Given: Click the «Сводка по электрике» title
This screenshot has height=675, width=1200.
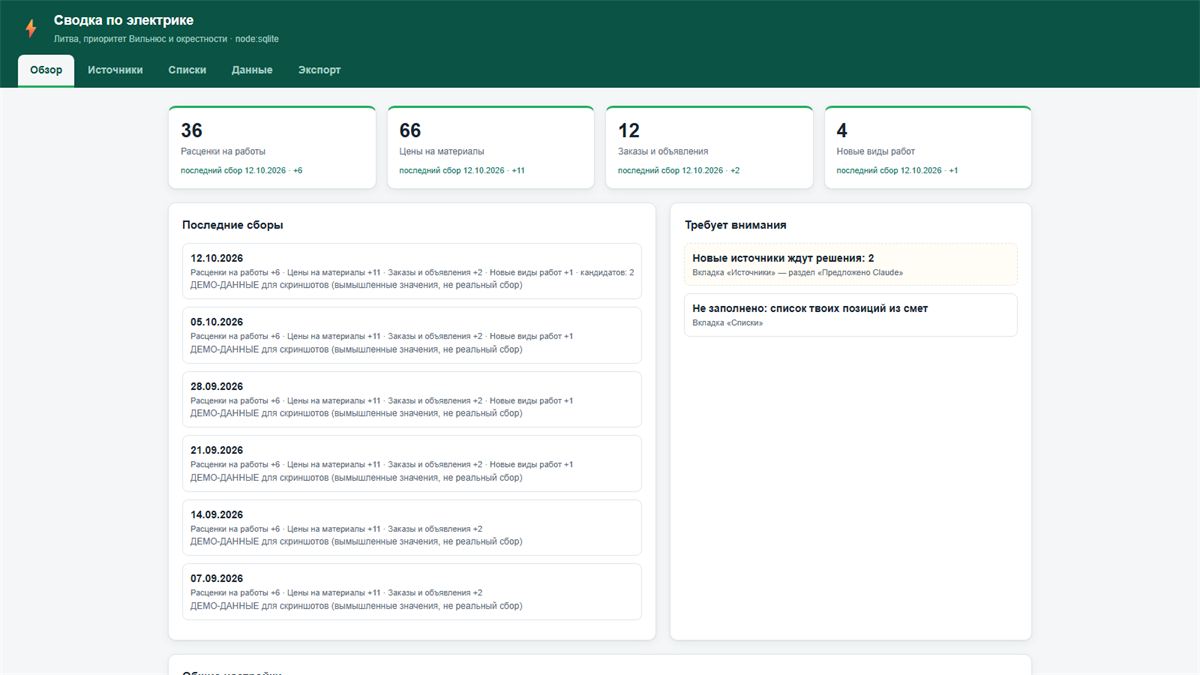Looking at the screenshot, I should [124, 20].
